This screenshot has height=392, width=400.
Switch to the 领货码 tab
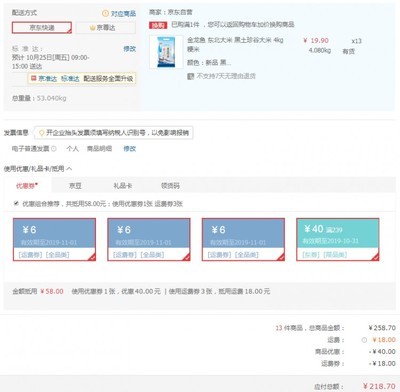170,186
